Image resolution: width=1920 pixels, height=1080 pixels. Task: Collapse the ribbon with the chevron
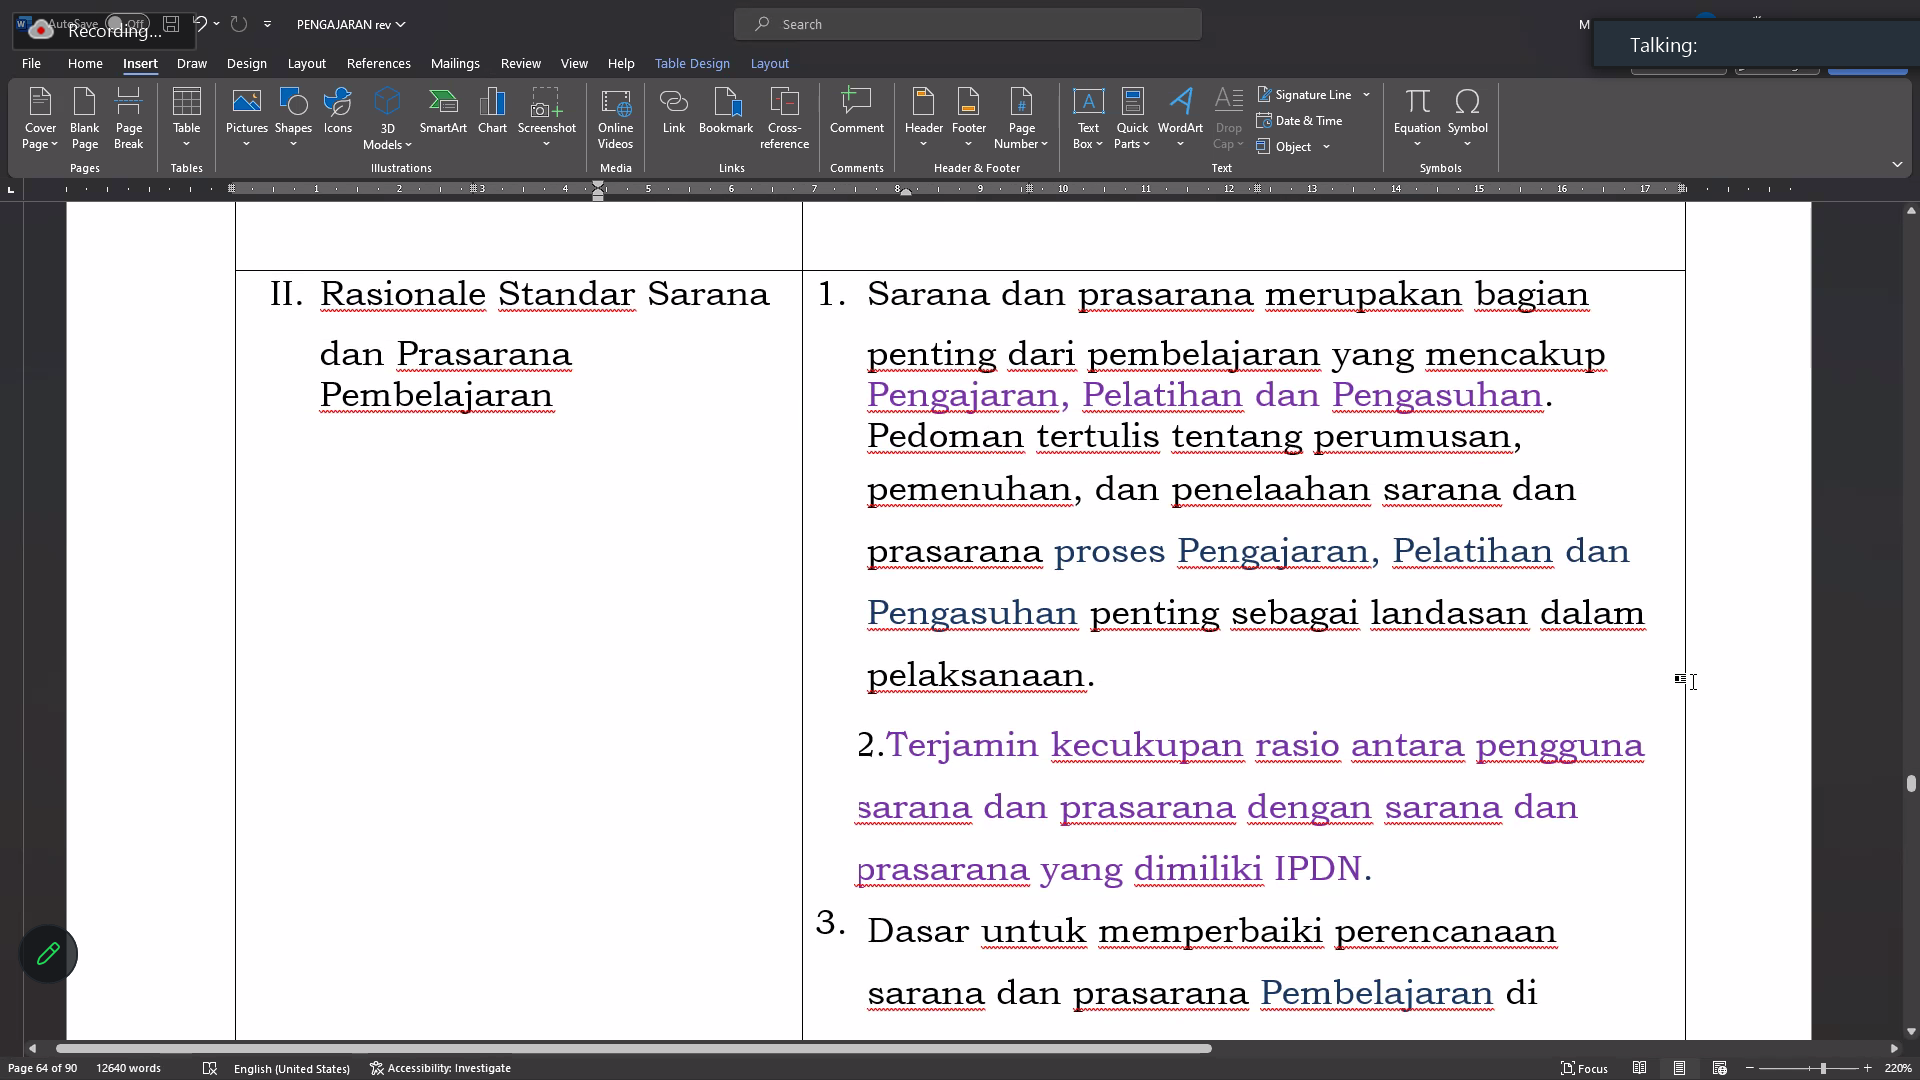pyautogui.click(x=1897, y=165)
